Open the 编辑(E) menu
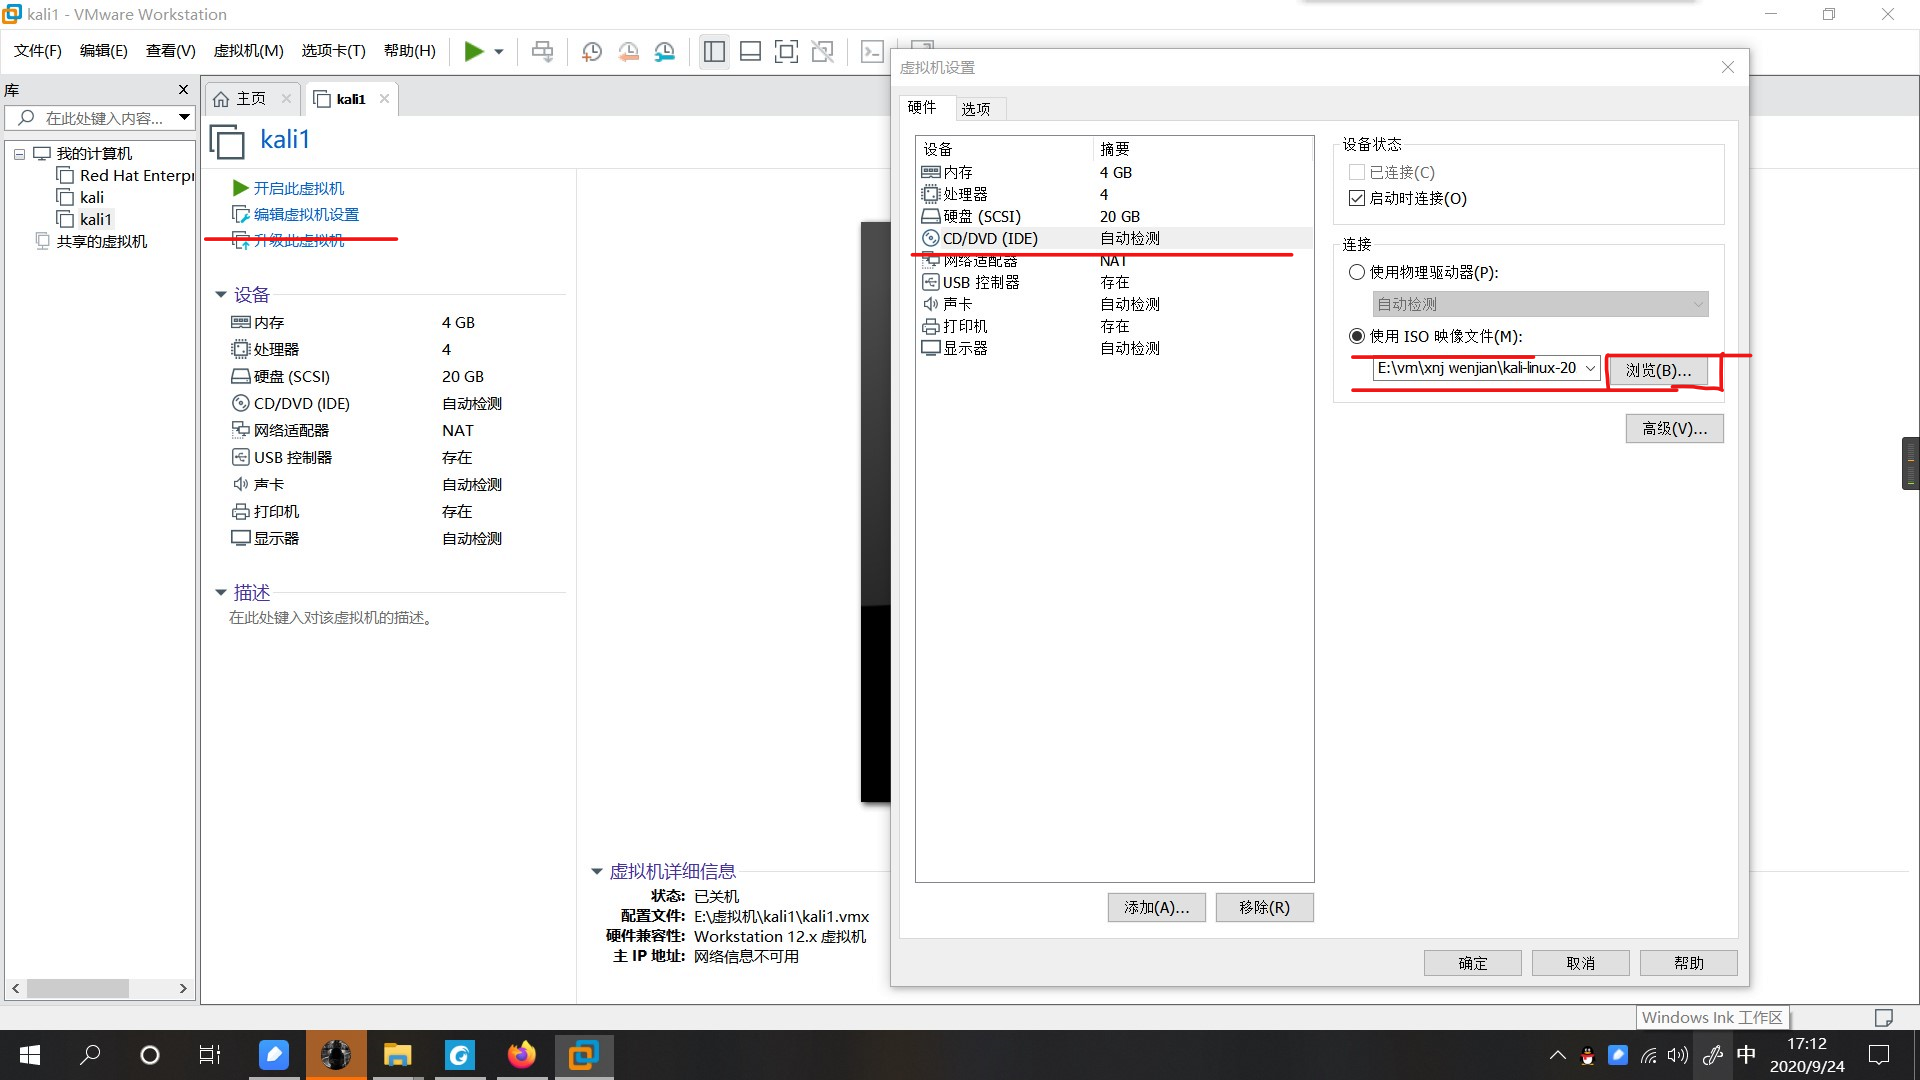The height and width of the screenshot is (1080, 1920). coord(104,51)
